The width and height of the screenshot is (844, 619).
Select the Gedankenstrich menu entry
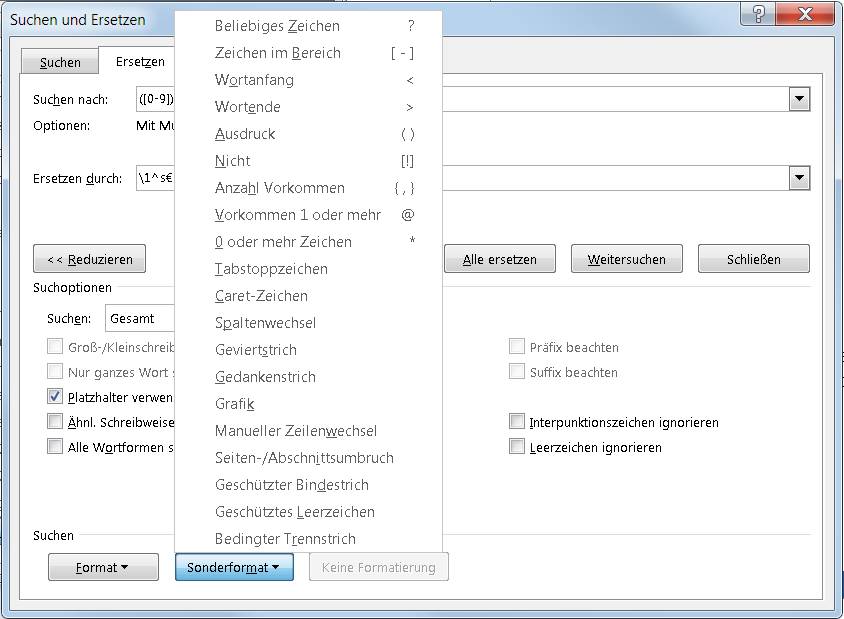[x=265, y=377]
